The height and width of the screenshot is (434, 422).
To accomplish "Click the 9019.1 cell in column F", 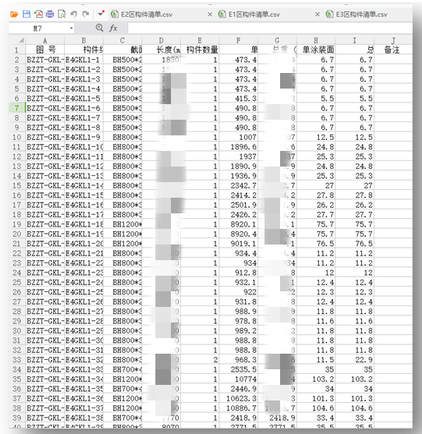I will 238,243.
